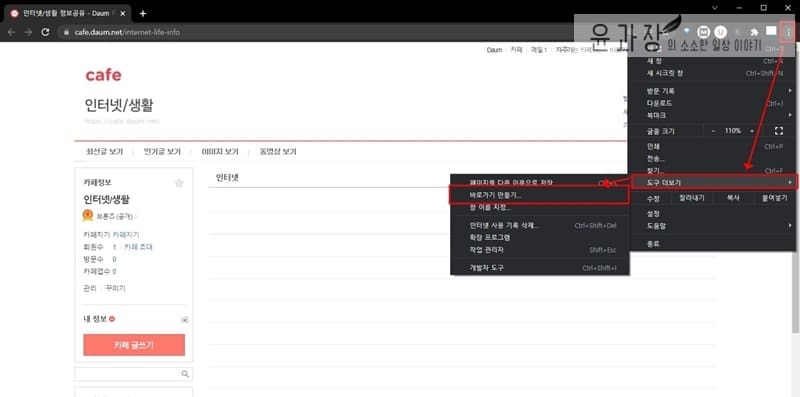The image size is (800, 397).
Task: Open the 최신글 보기 tab
Action: 105,152
